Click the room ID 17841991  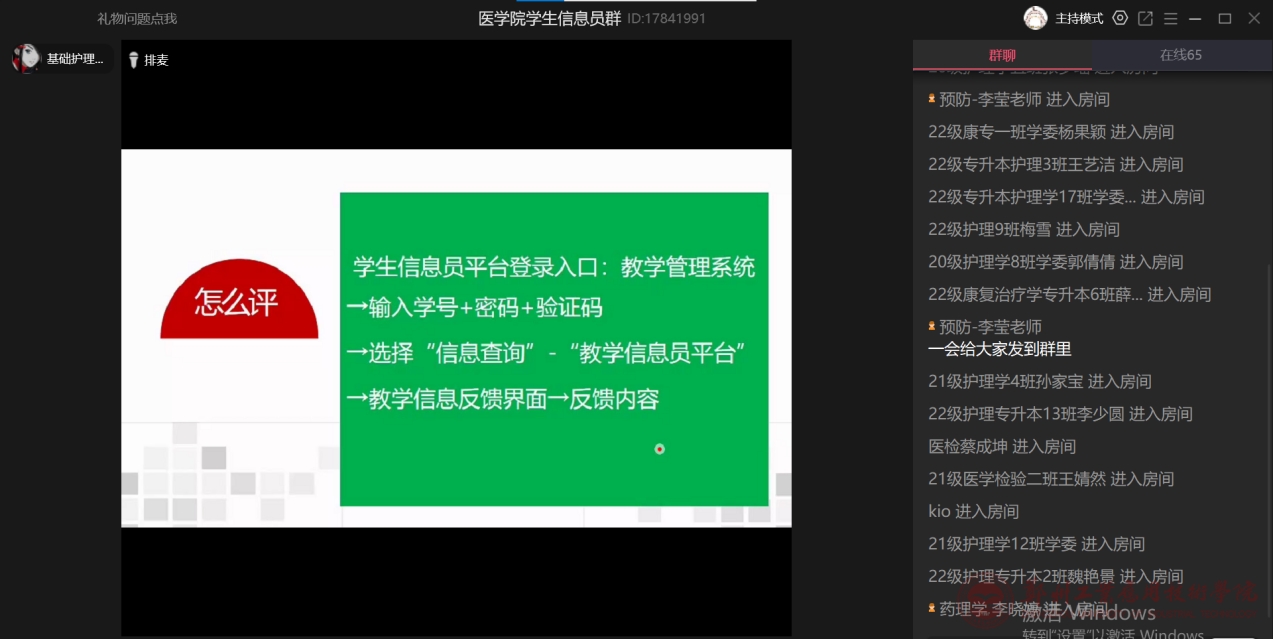click(666, 18)
